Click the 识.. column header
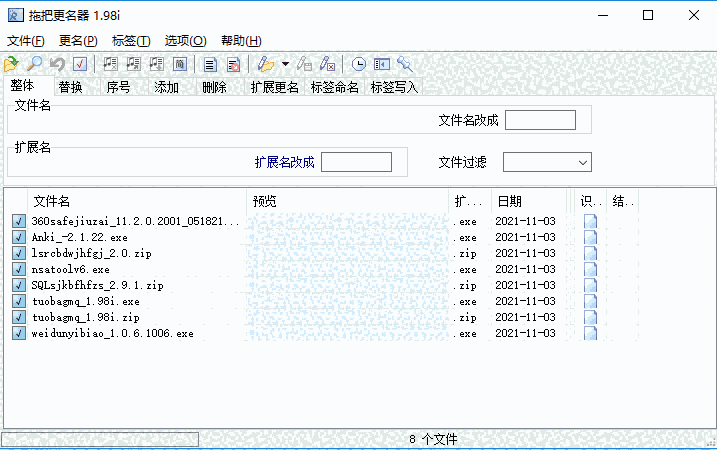The height and width of the screenshot is (450, 717). pos(590,201)
